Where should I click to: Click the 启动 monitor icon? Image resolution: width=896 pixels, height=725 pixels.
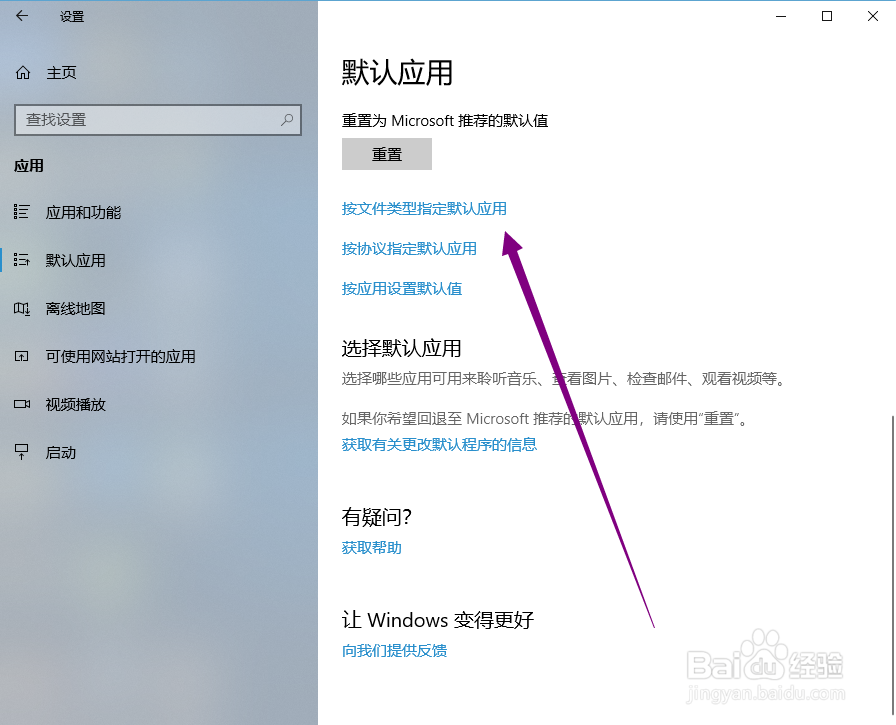point(22,452)
